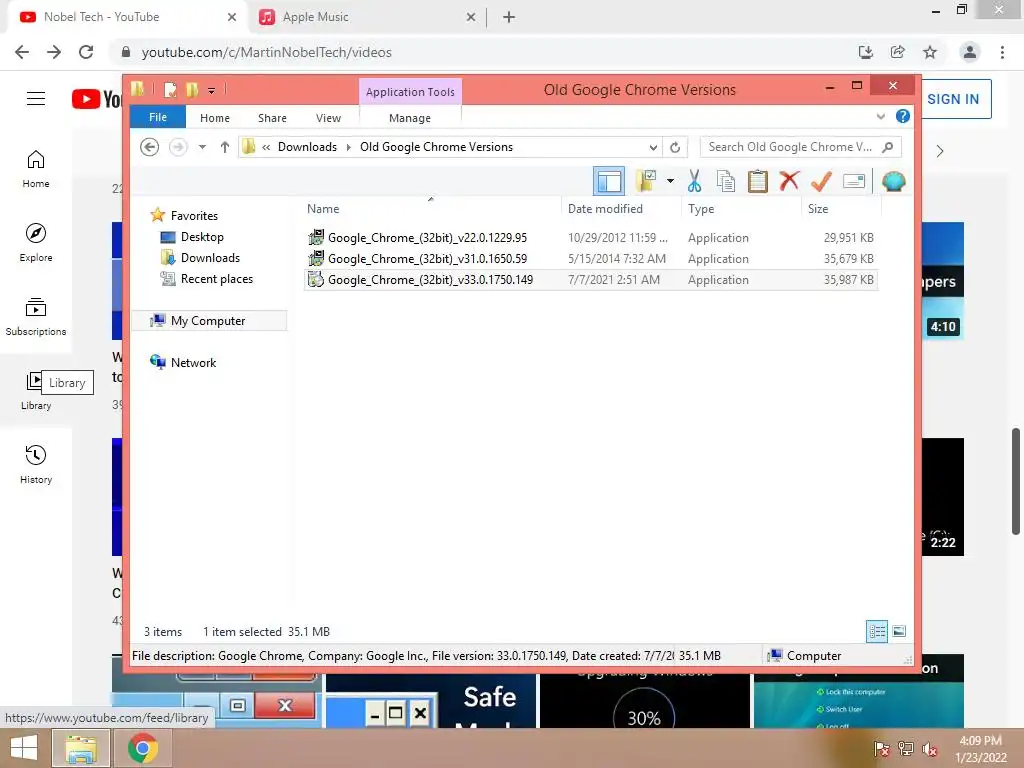Click the new folder icon in toolbar
1024x768 pixels.
coord(646,181)
